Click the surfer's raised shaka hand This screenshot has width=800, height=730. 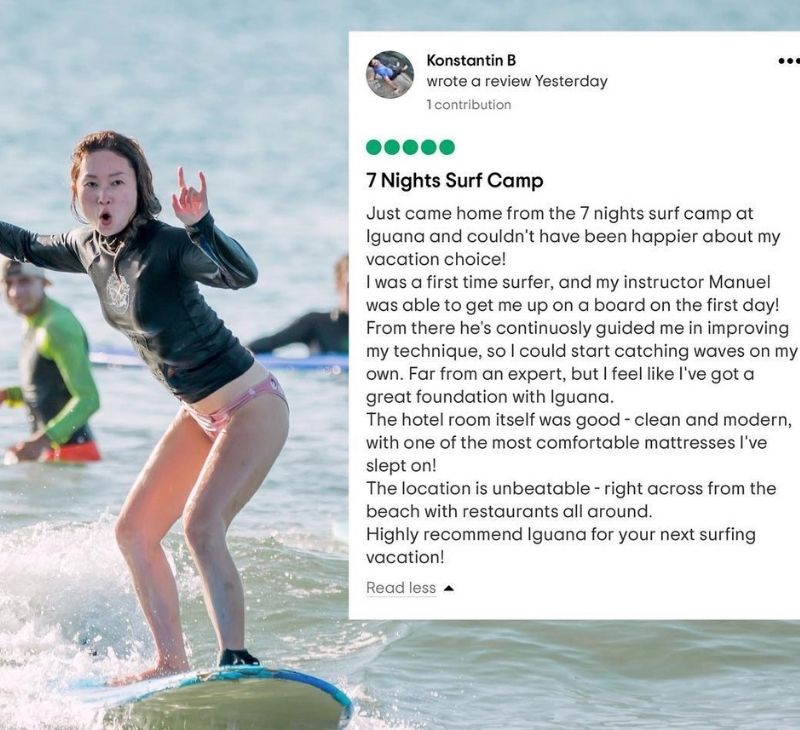click(189, 196)
